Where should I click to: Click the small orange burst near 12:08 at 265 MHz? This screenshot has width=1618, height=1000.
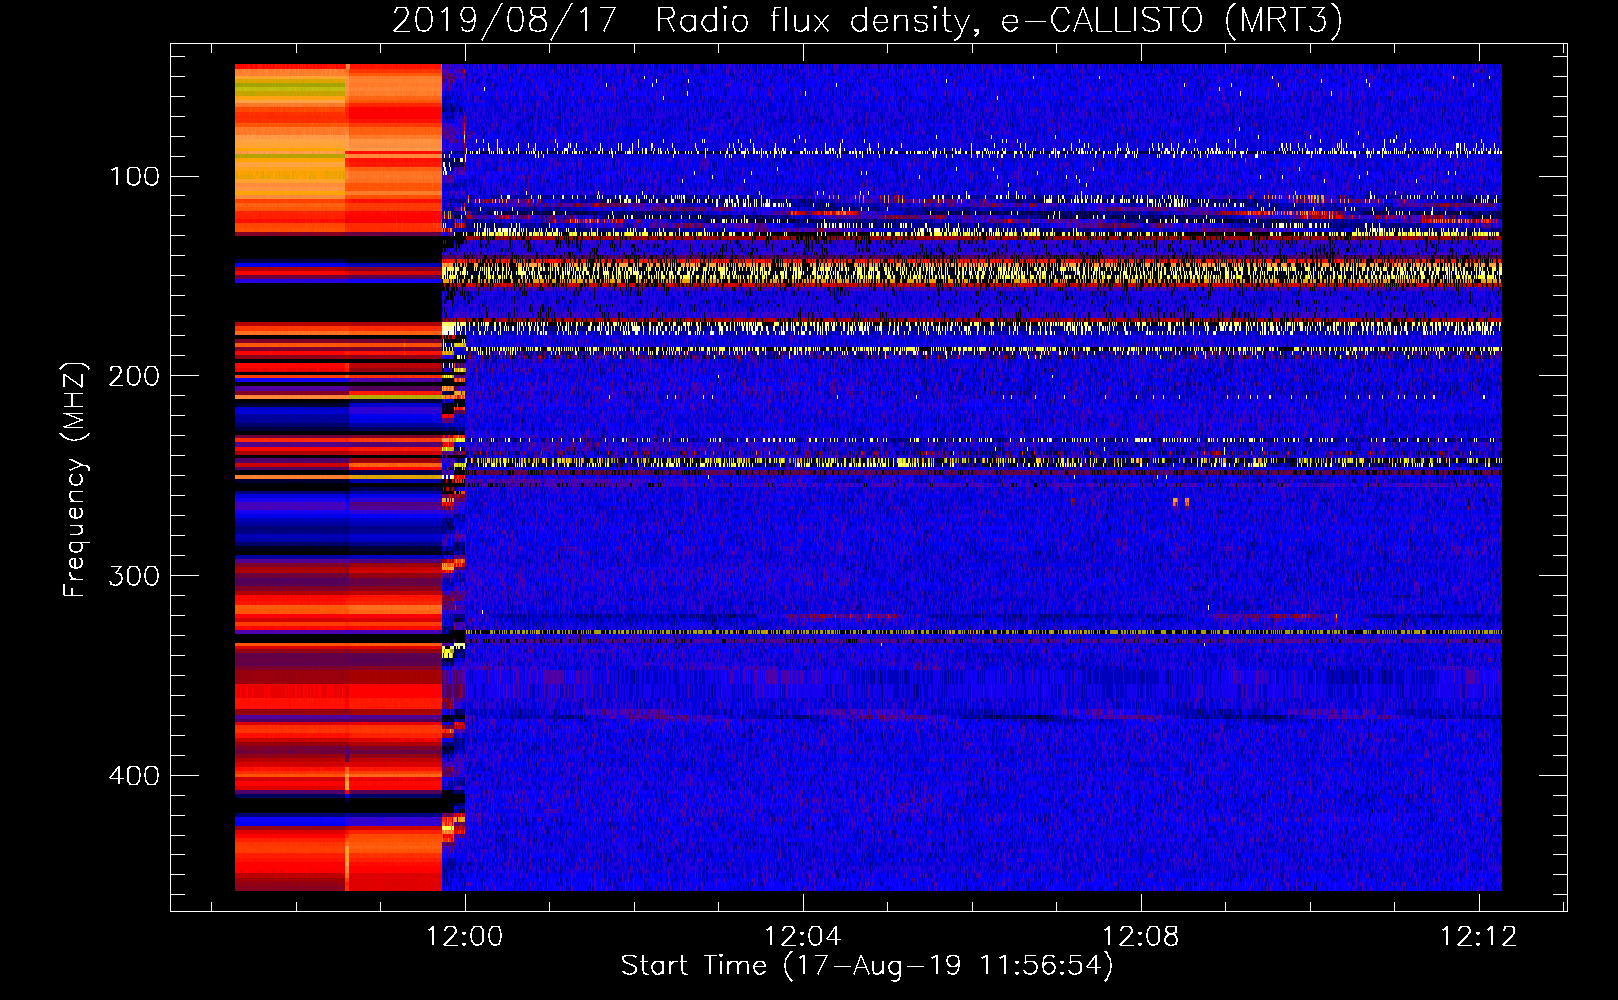pyautogui.click(x=1181, y=502)
